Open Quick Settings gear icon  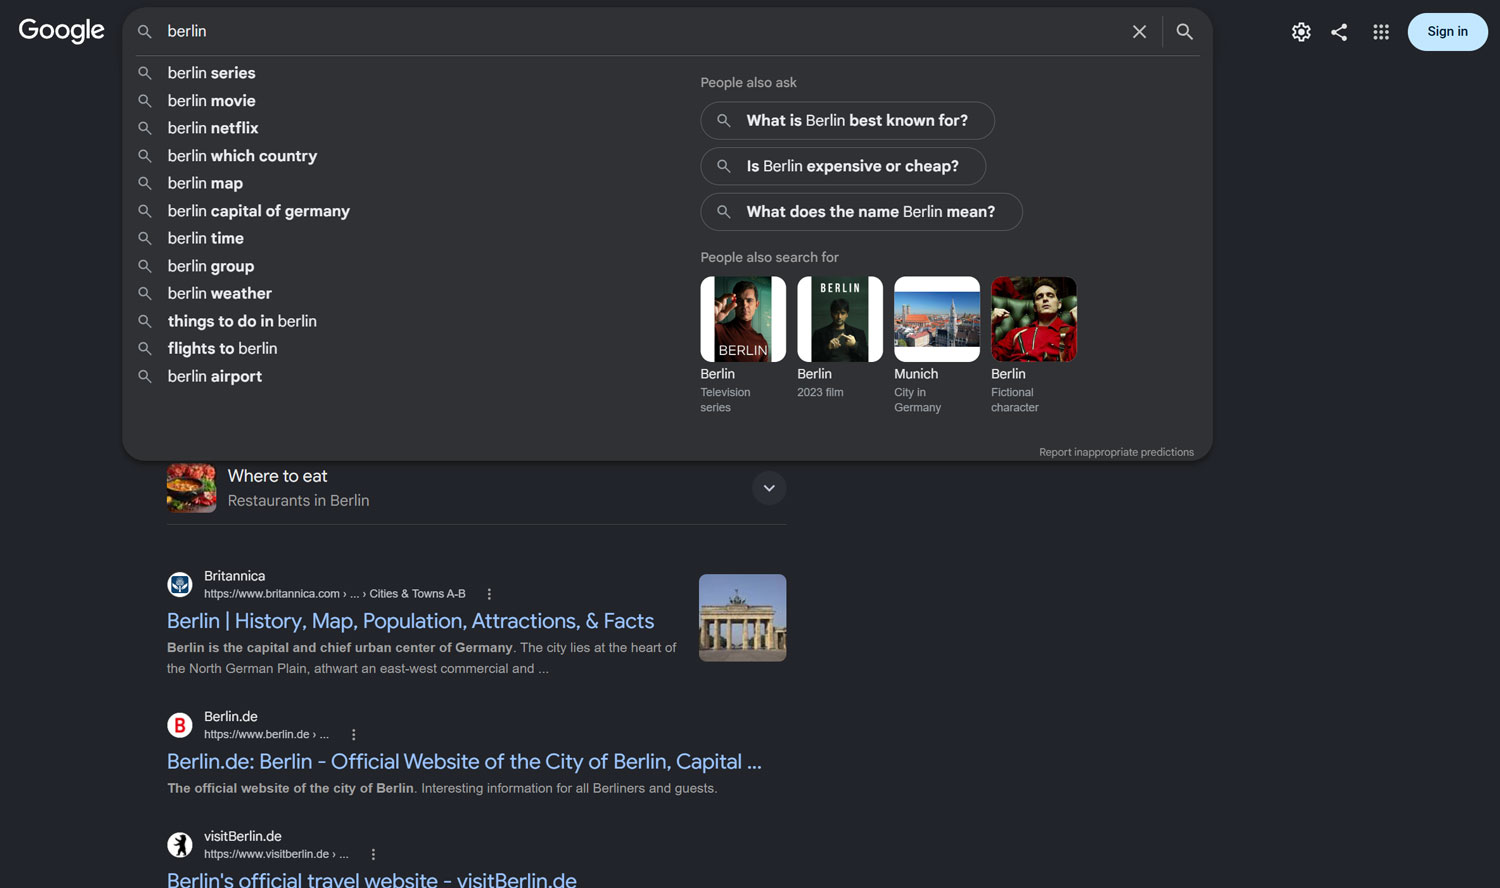pos(1301,32)
